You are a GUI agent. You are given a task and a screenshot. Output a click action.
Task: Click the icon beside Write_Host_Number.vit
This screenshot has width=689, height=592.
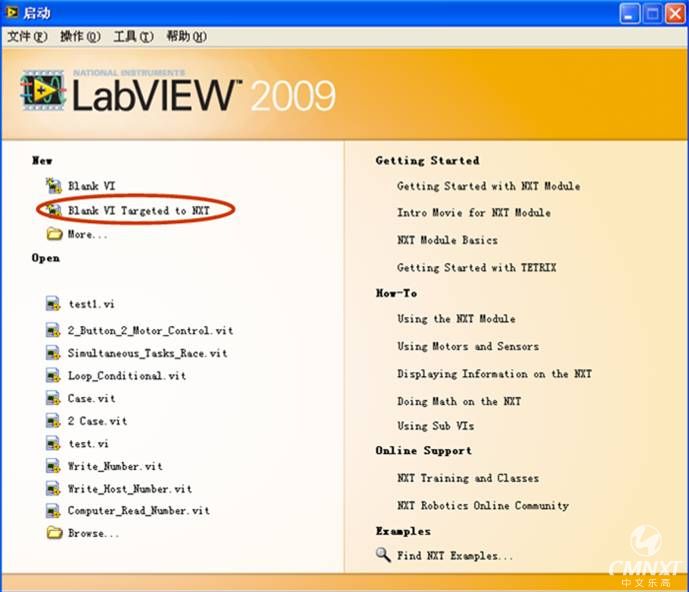[x=53, y=489]
